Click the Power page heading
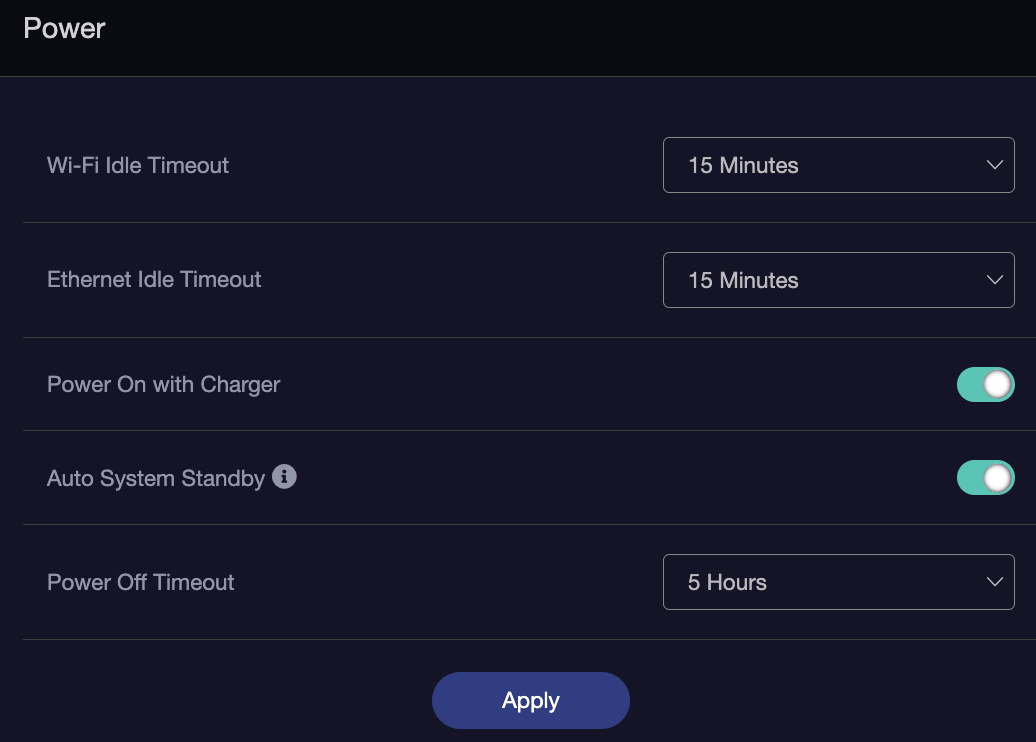Viewport: 1036px width, 742px height. tap(64, 28)
